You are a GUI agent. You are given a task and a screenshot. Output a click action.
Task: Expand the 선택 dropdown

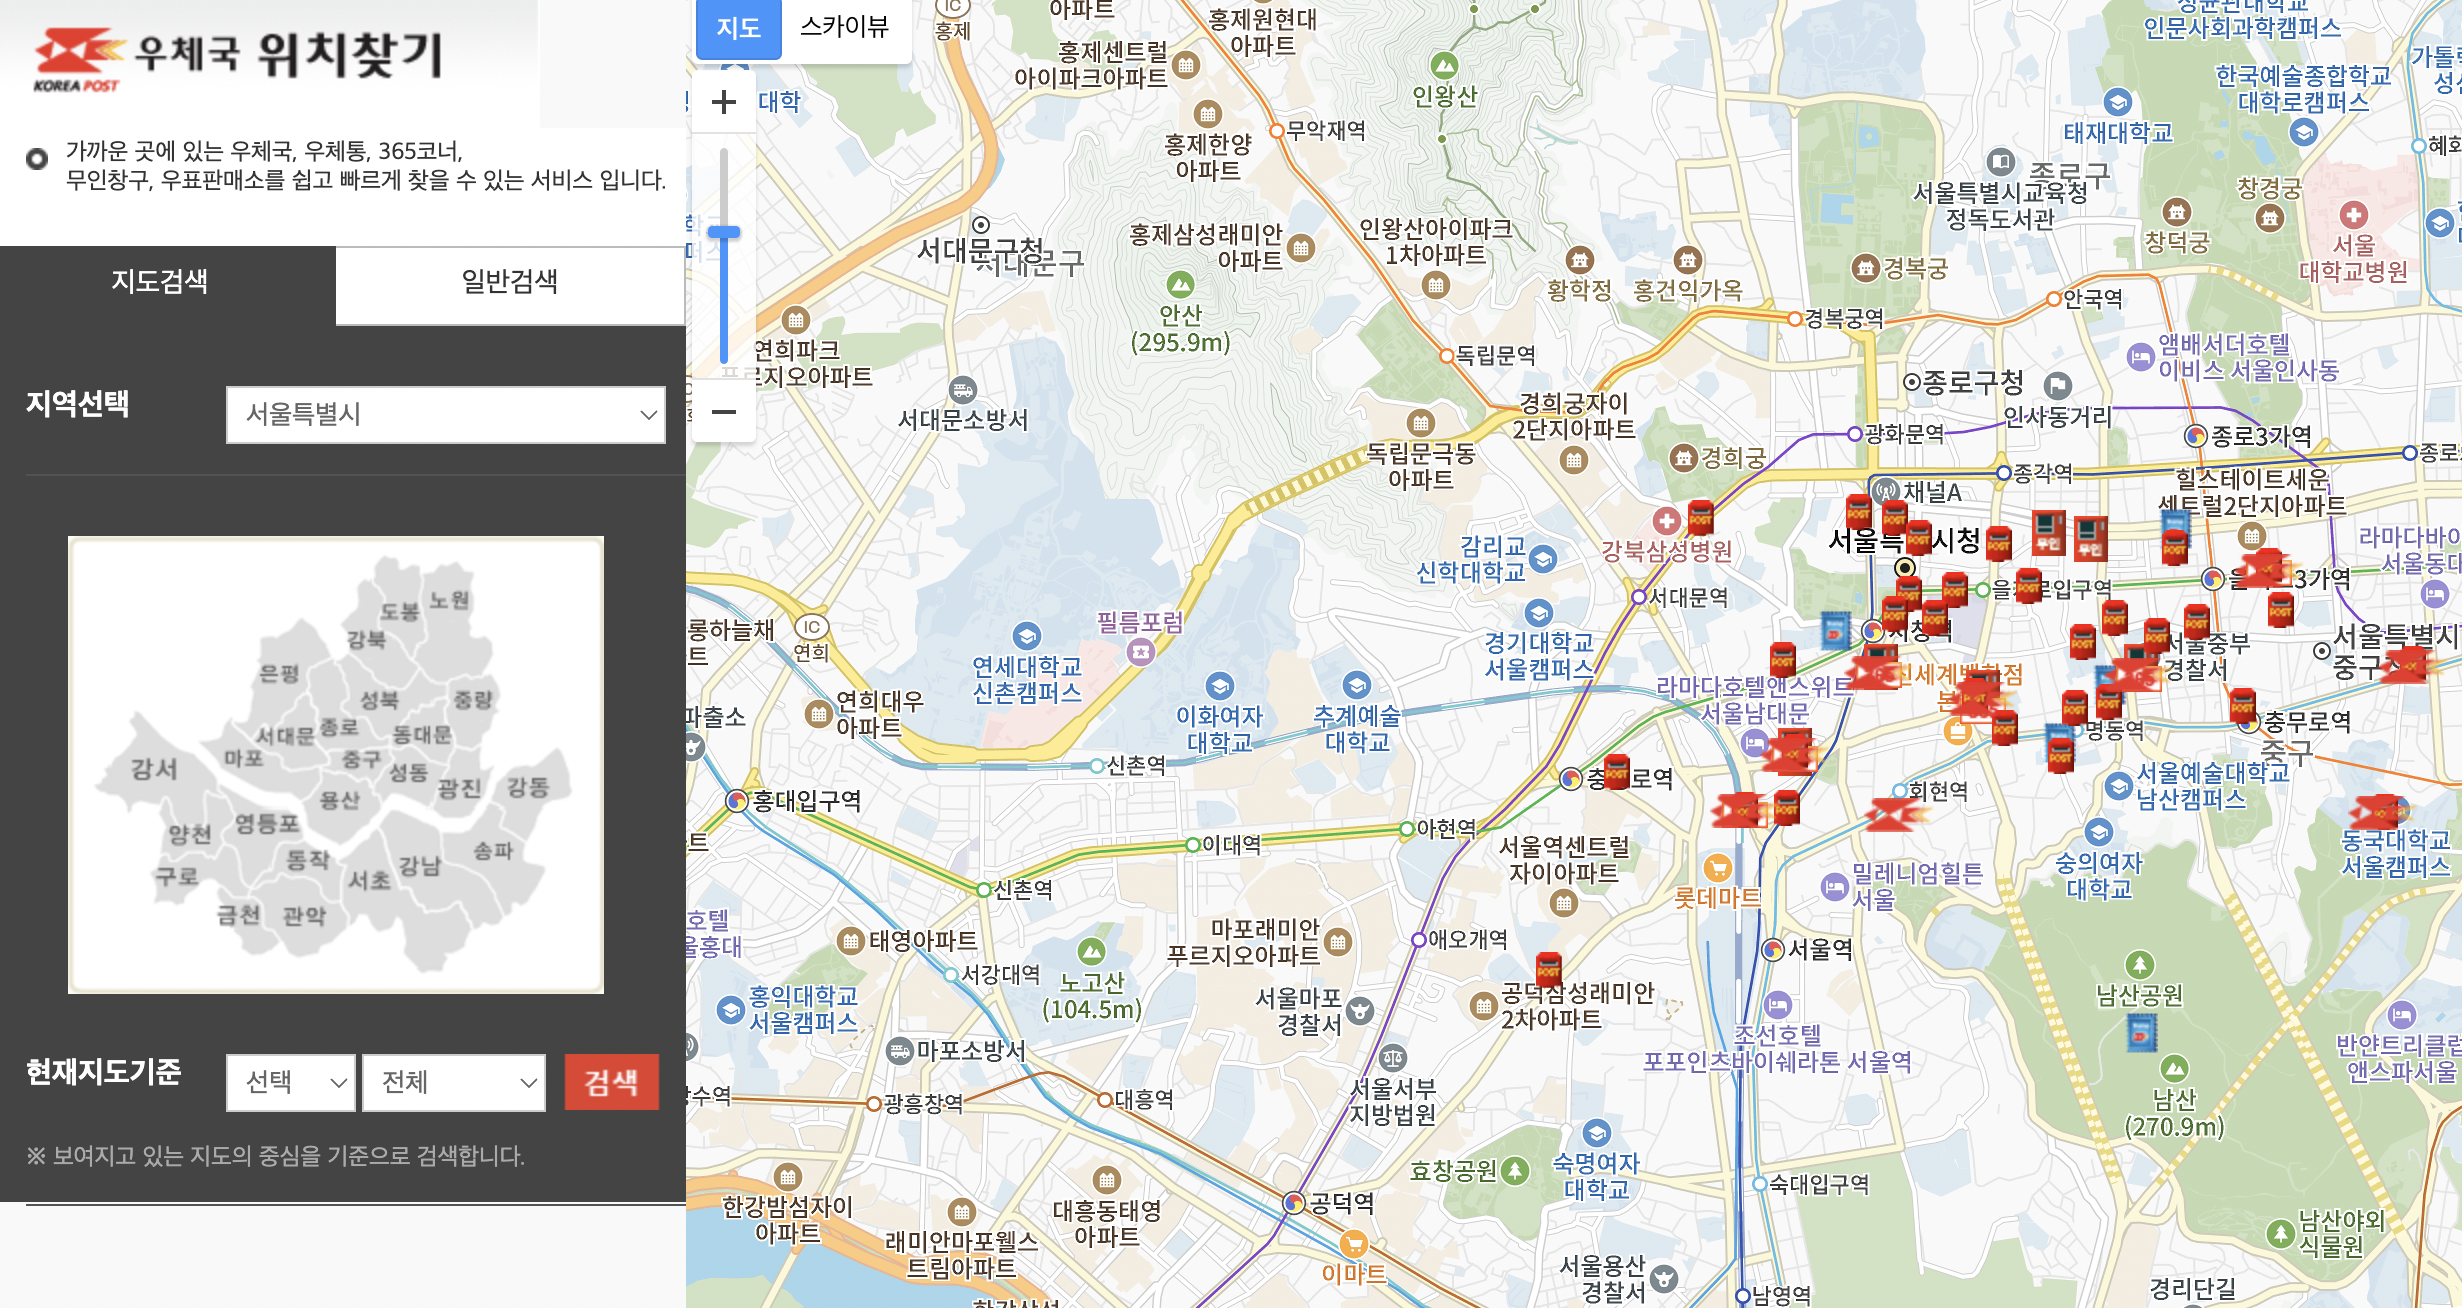pyautogui.click(x=290, y=1082)
